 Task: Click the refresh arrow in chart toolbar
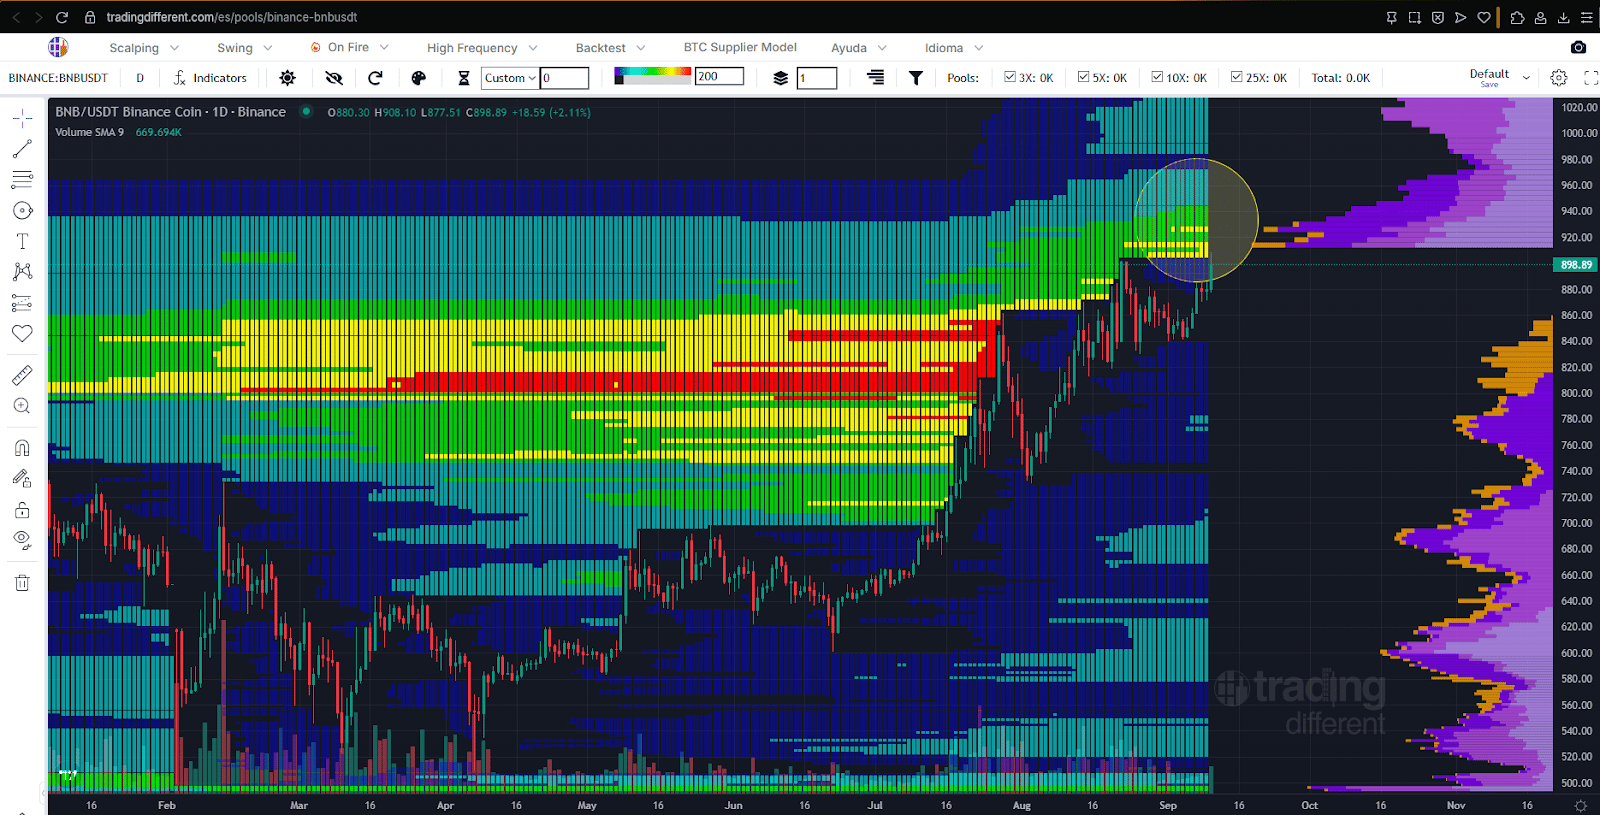(376, 78)
